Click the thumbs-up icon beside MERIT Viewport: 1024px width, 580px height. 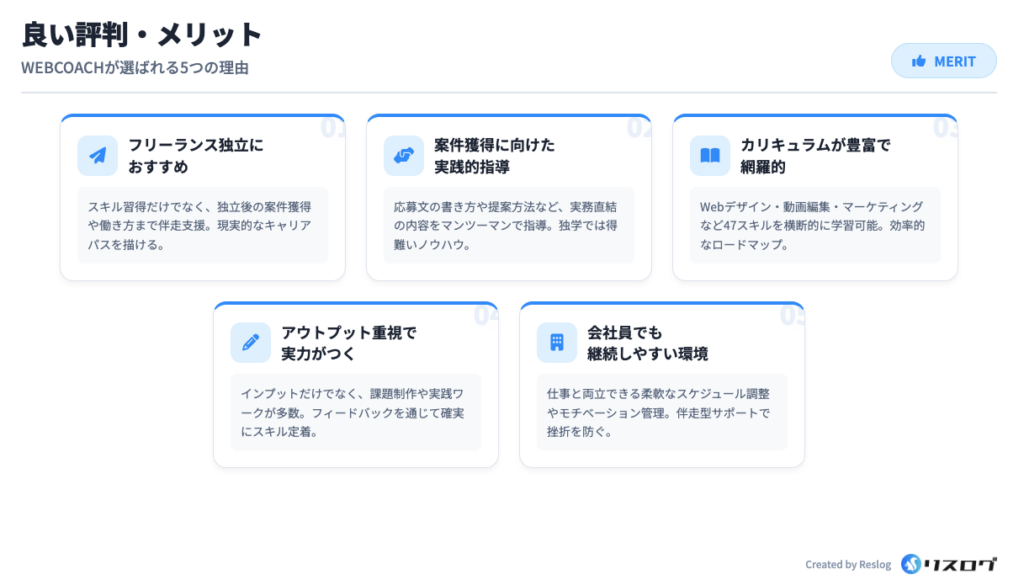(918, 61)
